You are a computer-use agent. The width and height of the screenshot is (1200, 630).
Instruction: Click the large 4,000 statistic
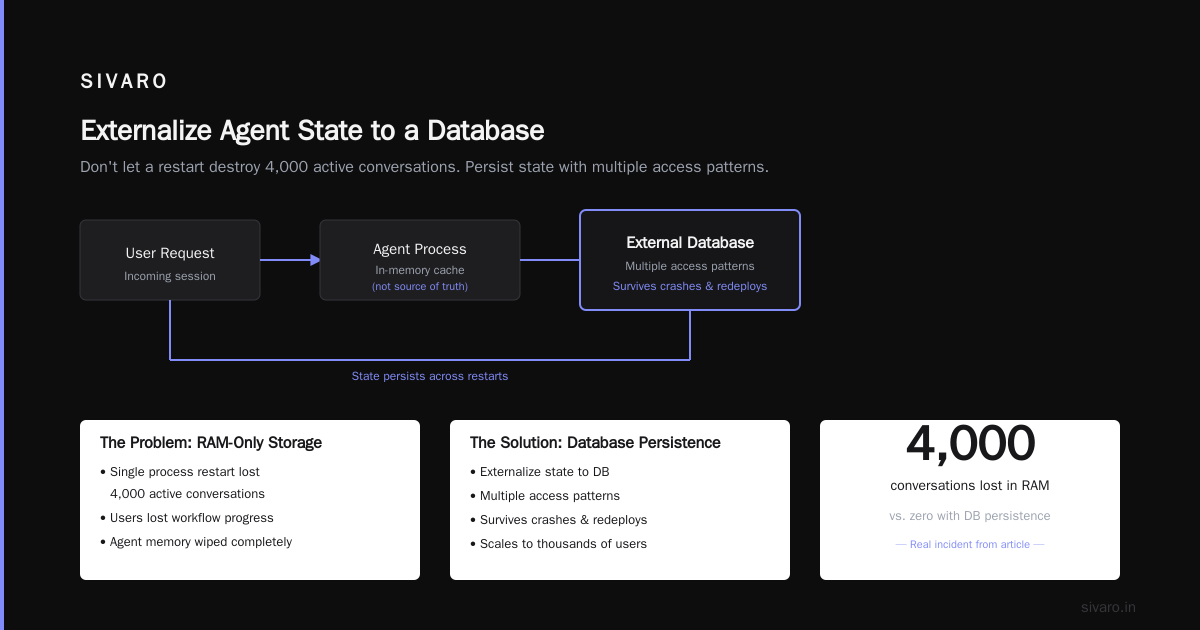(970, 444)
